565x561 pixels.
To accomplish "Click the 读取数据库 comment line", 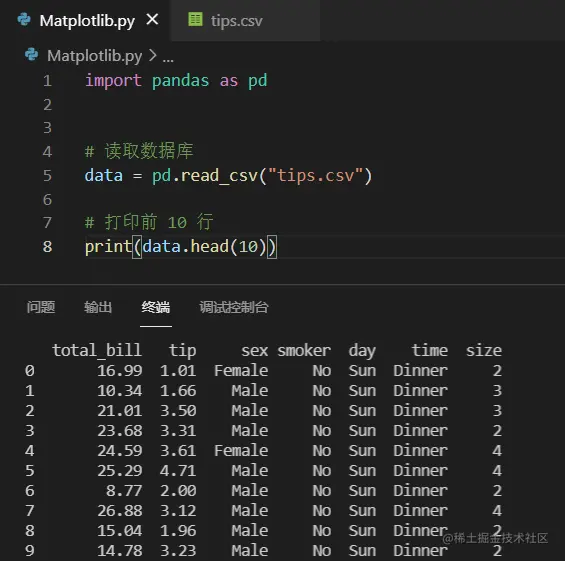I will 139,151.
